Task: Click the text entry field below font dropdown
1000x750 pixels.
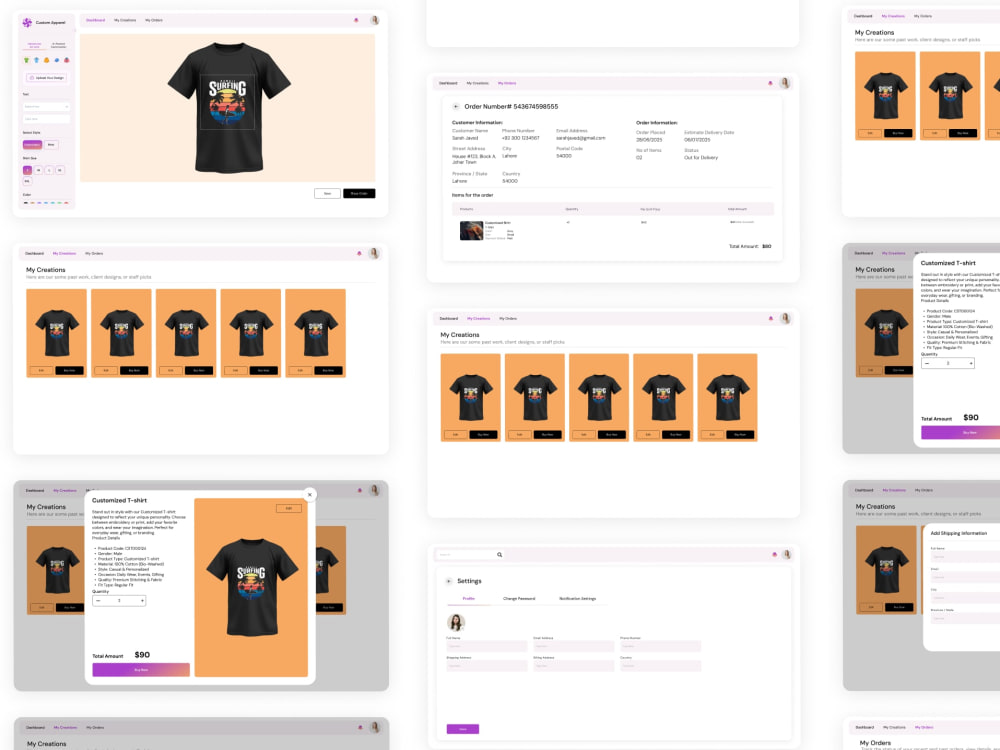Action: tap(47, 119)
